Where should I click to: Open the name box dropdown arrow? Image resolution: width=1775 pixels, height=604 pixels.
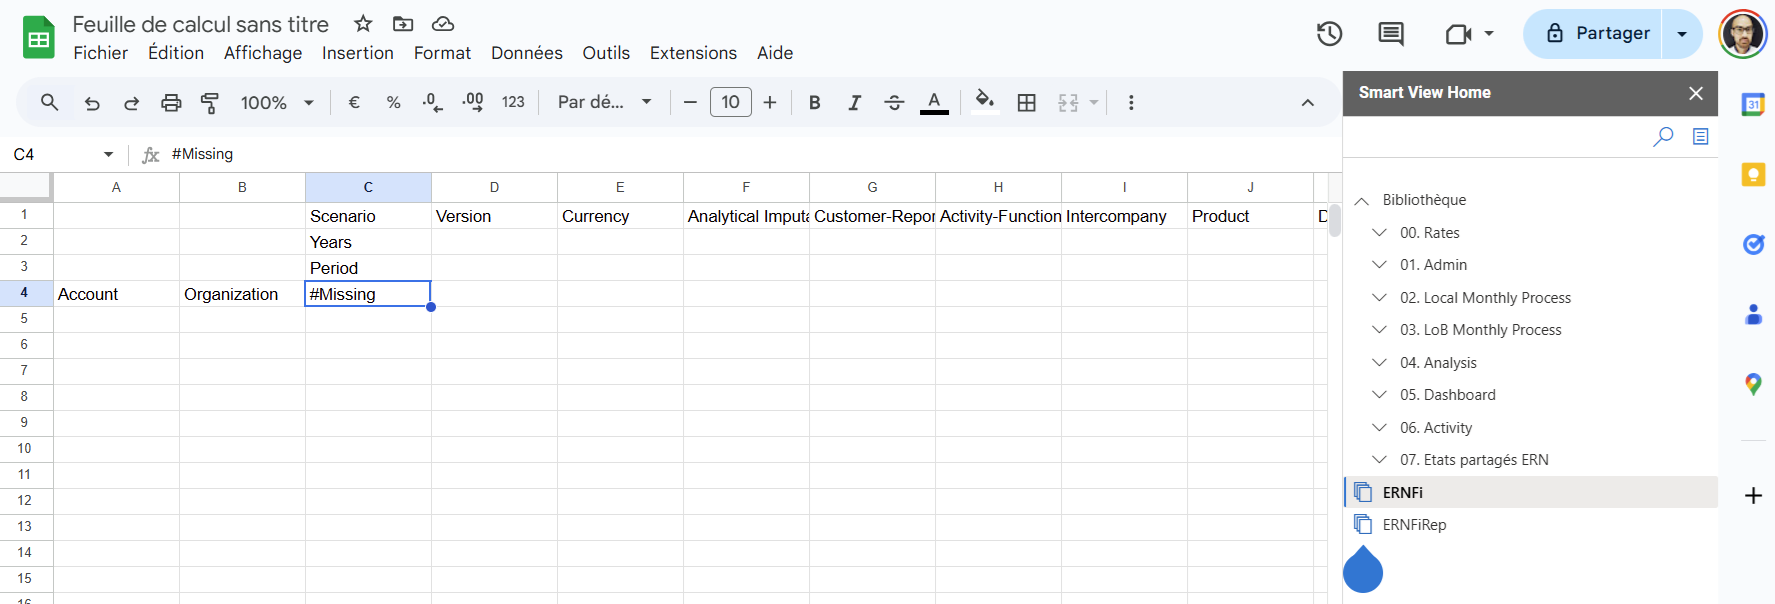(x=108, y=154)
